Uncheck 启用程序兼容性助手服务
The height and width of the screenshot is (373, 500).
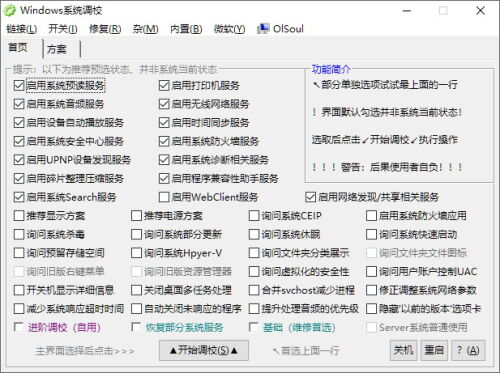(x=164, y=178)
